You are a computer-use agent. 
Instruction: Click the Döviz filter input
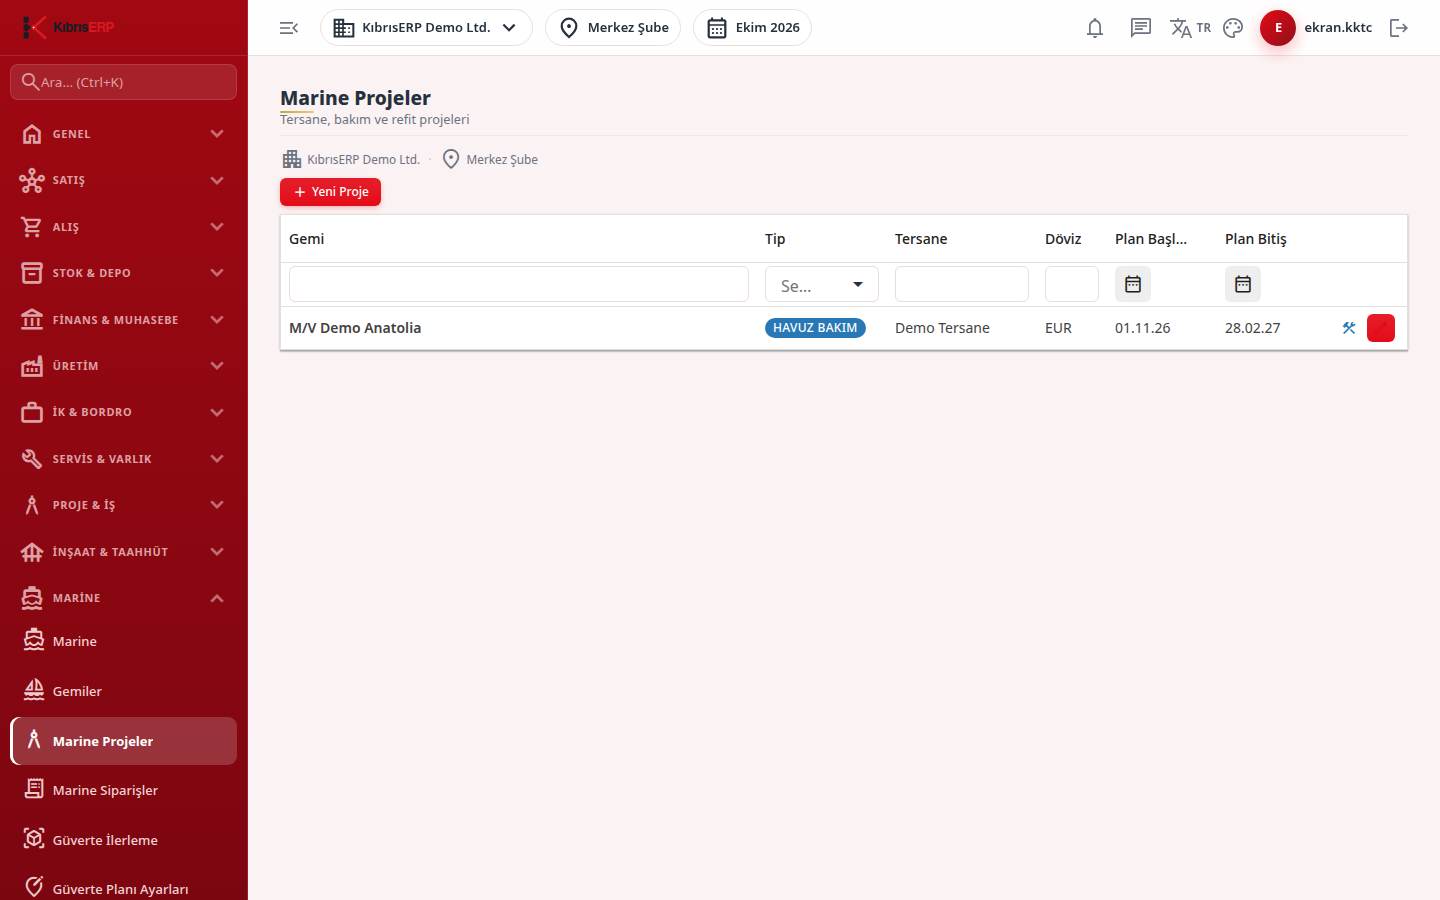tap(1072, 284)
